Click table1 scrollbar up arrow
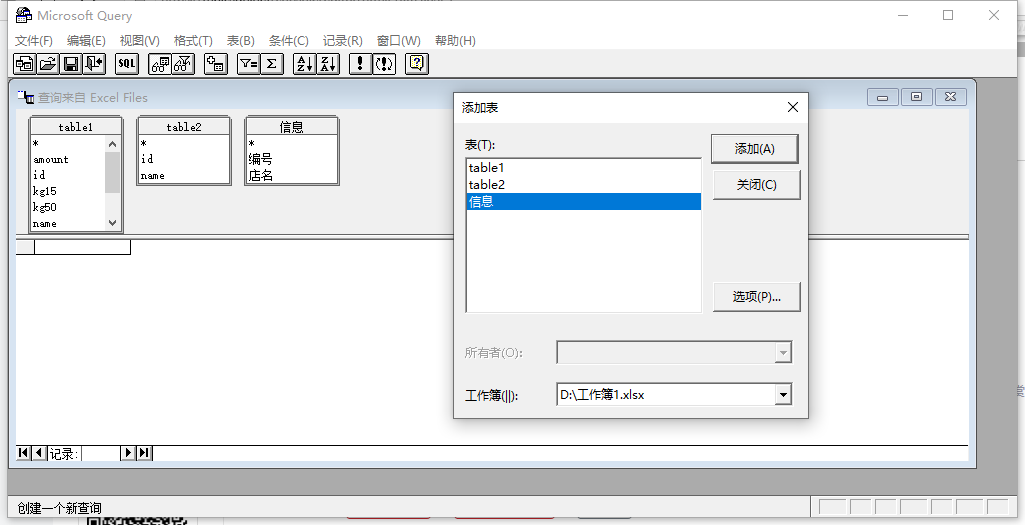 (x=112, y=144)
